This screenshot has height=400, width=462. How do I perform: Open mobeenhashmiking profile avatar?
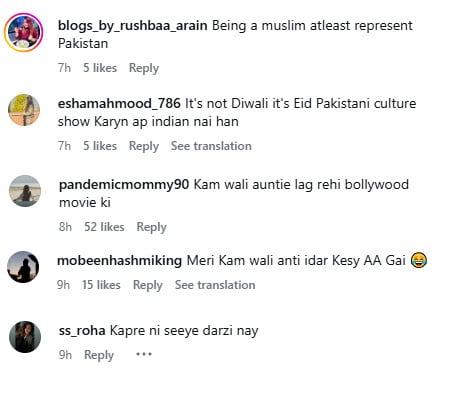[23, 267]
